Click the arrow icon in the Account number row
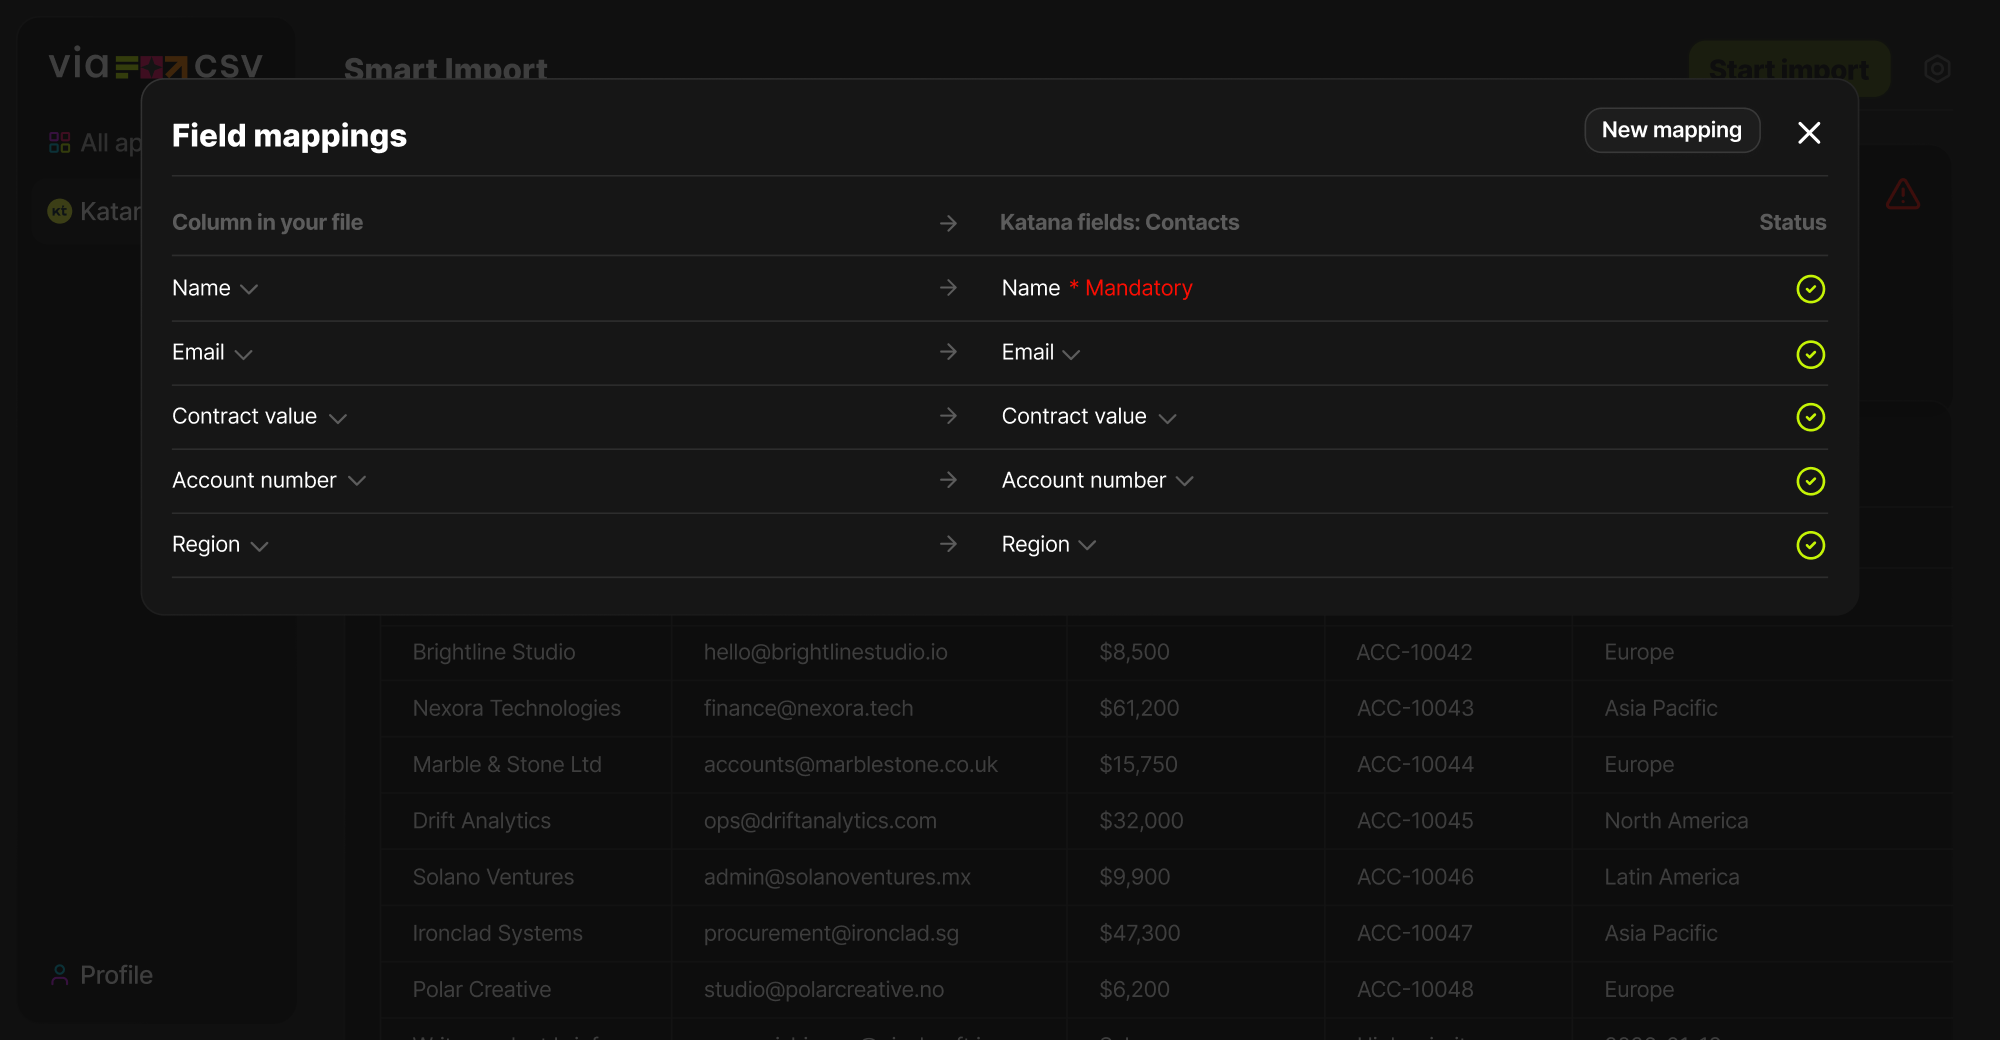This screenshot has height=1040, width=2000. (x=949, y=480)
